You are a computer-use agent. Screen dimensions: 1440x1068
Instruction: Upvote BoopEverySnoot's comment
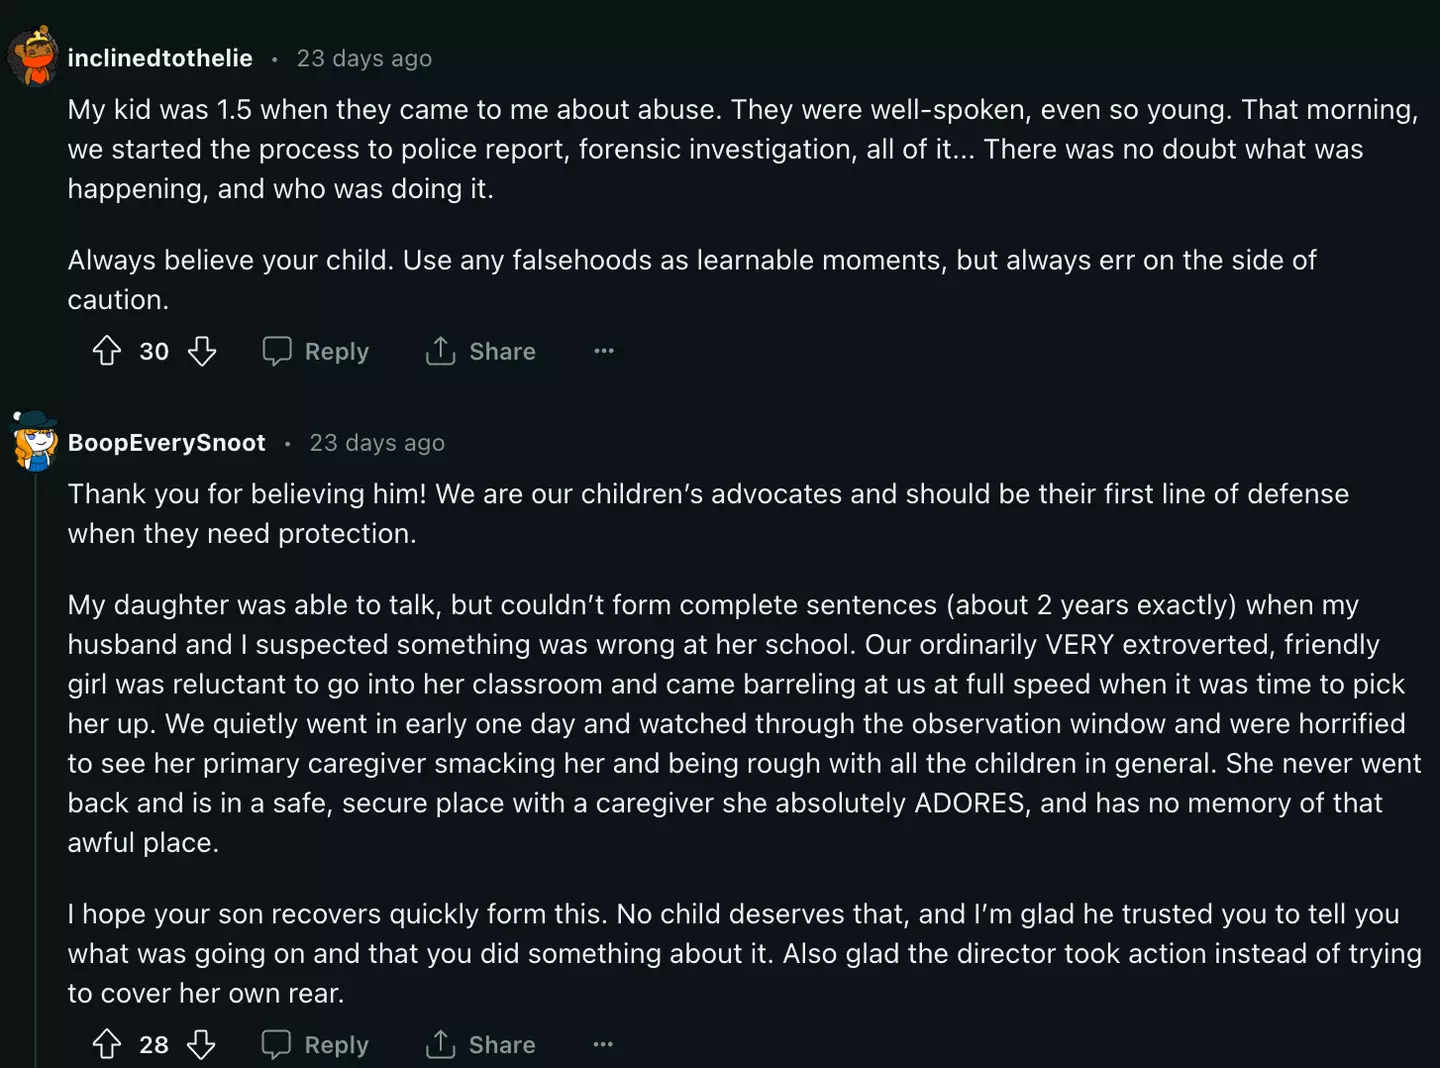107,1045
